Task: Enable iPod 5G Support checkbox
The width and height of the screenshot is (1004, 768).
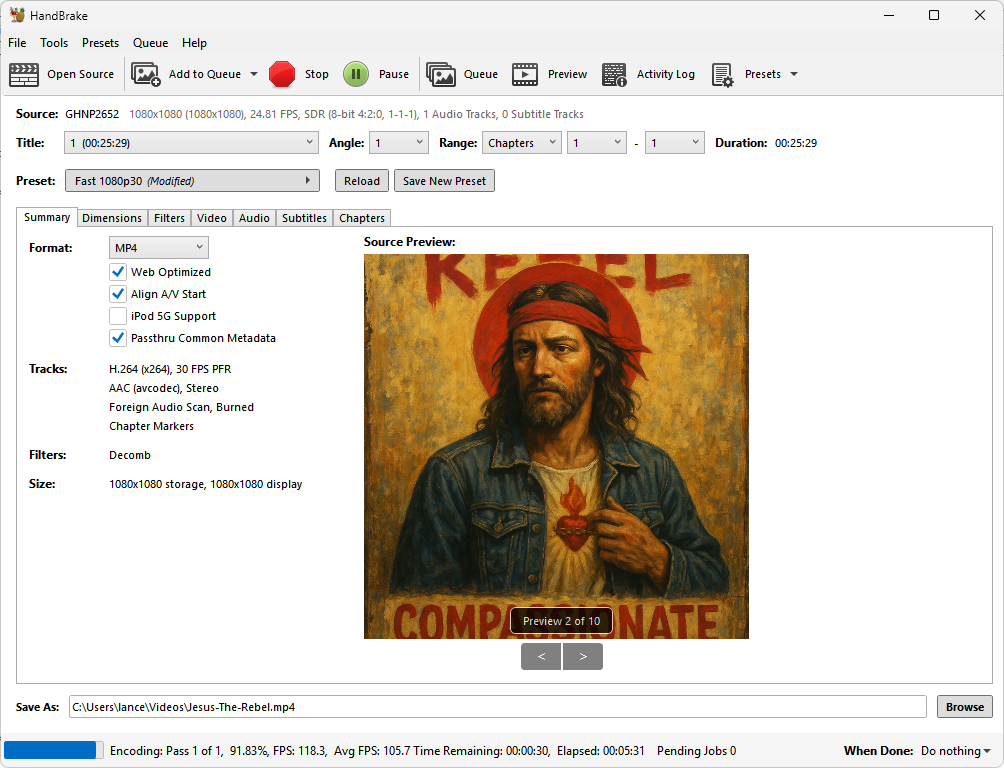Action: [118, 316]
